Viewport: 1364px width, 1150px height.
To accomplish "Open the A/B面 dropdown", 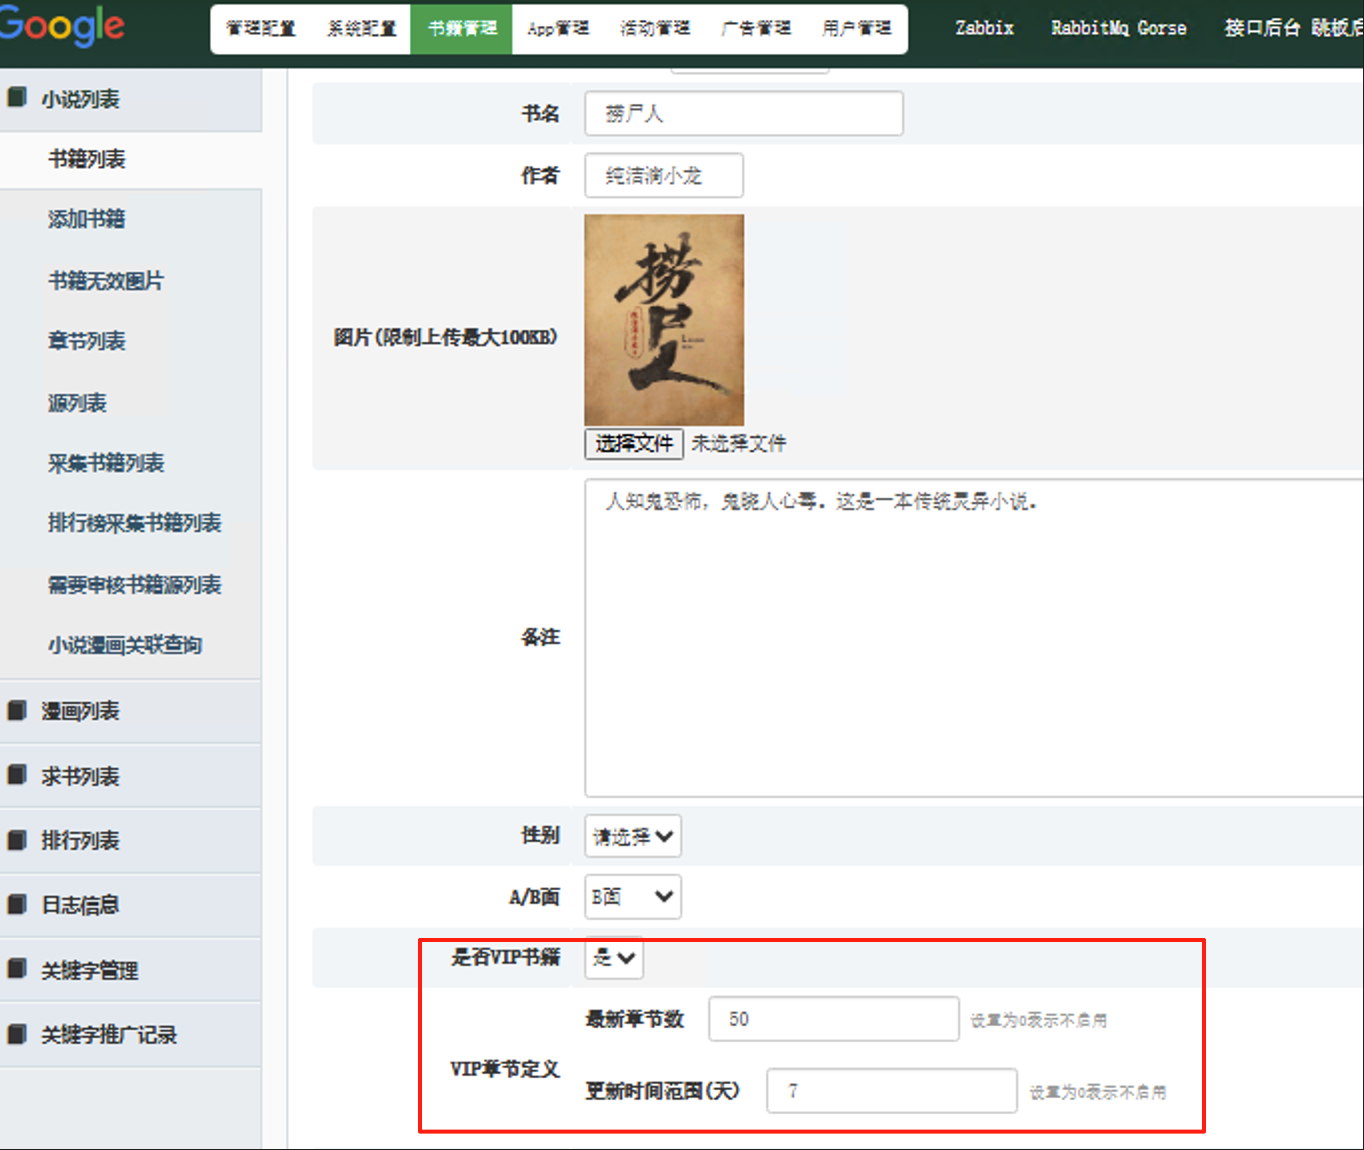I will pyautogui.click(x=632, y=897).
